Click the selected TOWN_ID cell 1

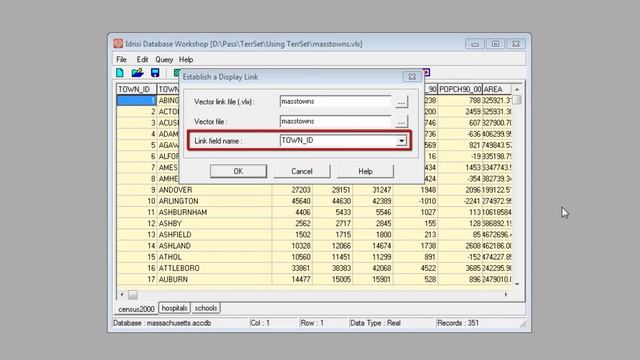tap(136, 100)
